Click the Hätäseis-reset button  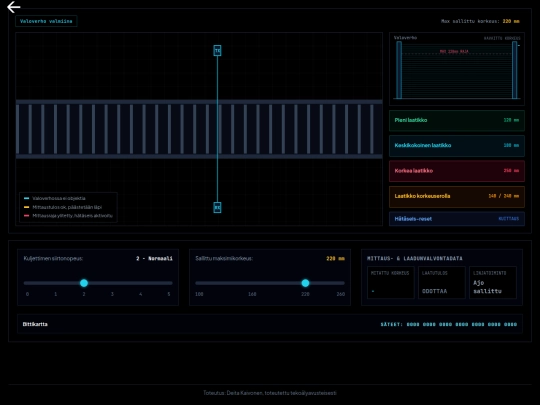pos(457,219)
